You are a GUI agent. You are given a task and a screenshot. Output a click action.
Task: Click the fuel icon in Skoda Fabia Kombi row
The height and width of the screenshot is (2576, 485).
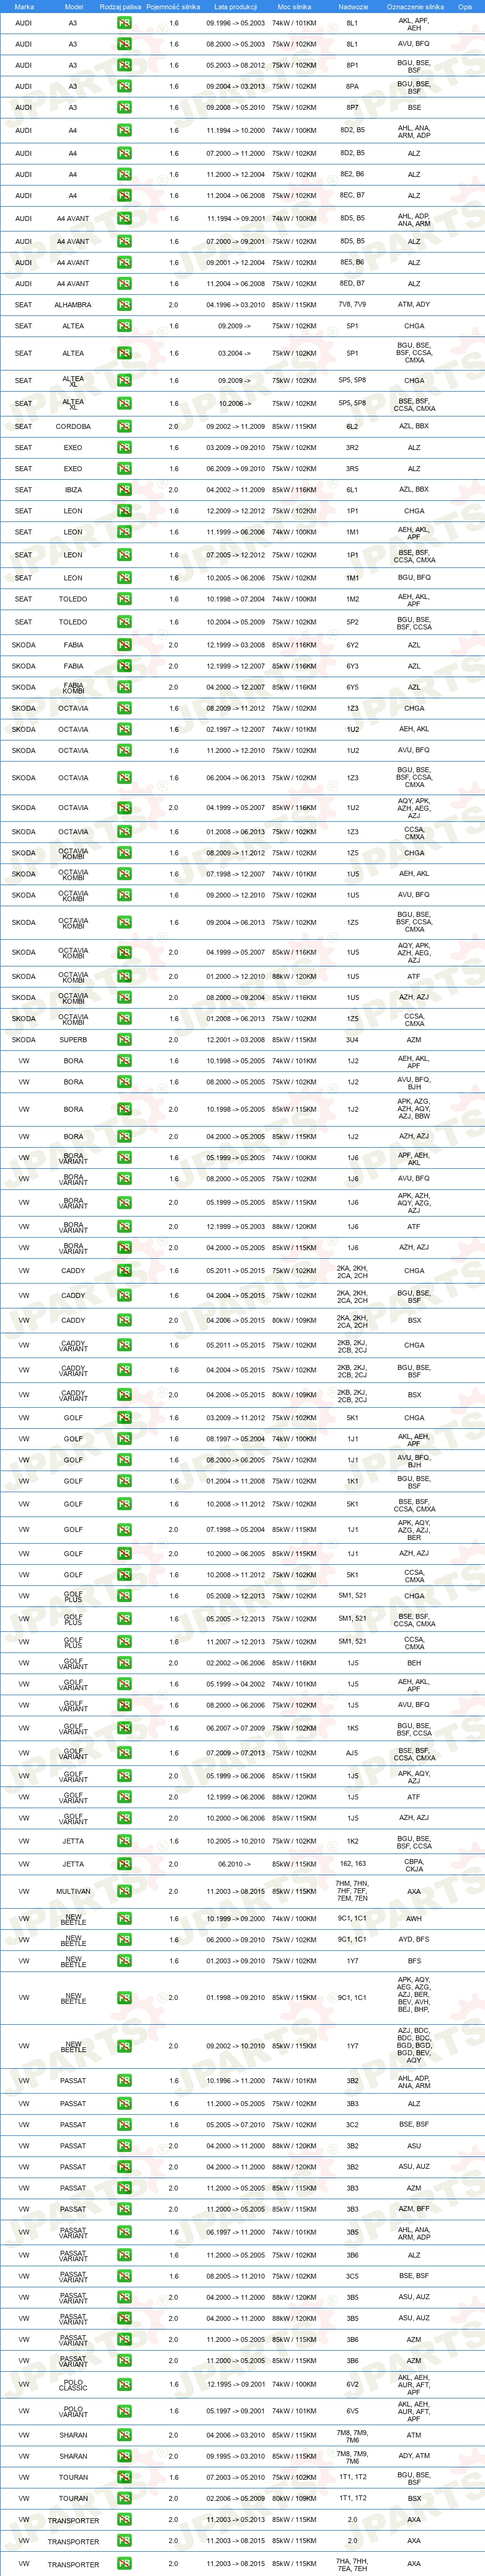(x=124, y=687)
